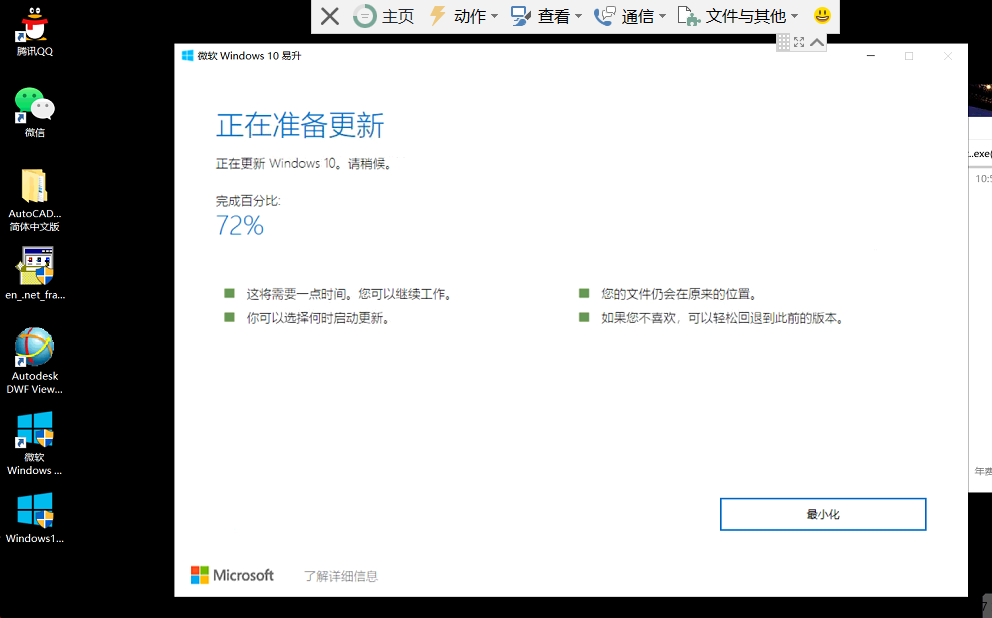
Task: Click the heading 正在准备更新
Action: (300, 125)
